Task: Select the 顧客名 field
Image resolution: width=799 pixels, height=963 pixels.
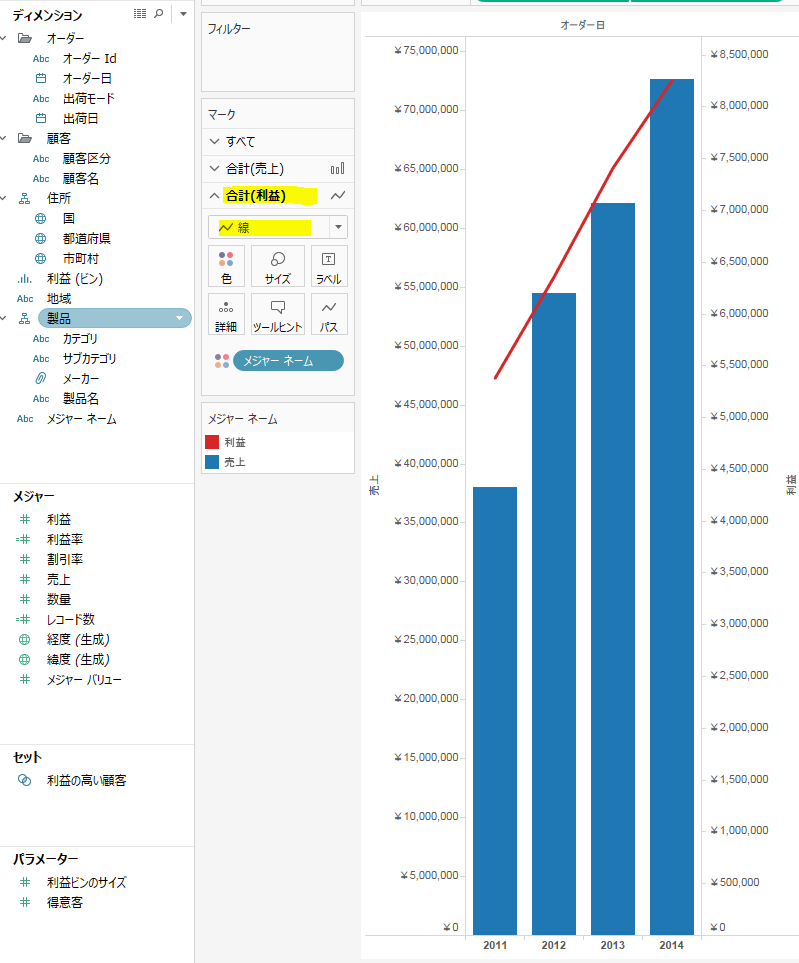Action: tap(80, 178)
